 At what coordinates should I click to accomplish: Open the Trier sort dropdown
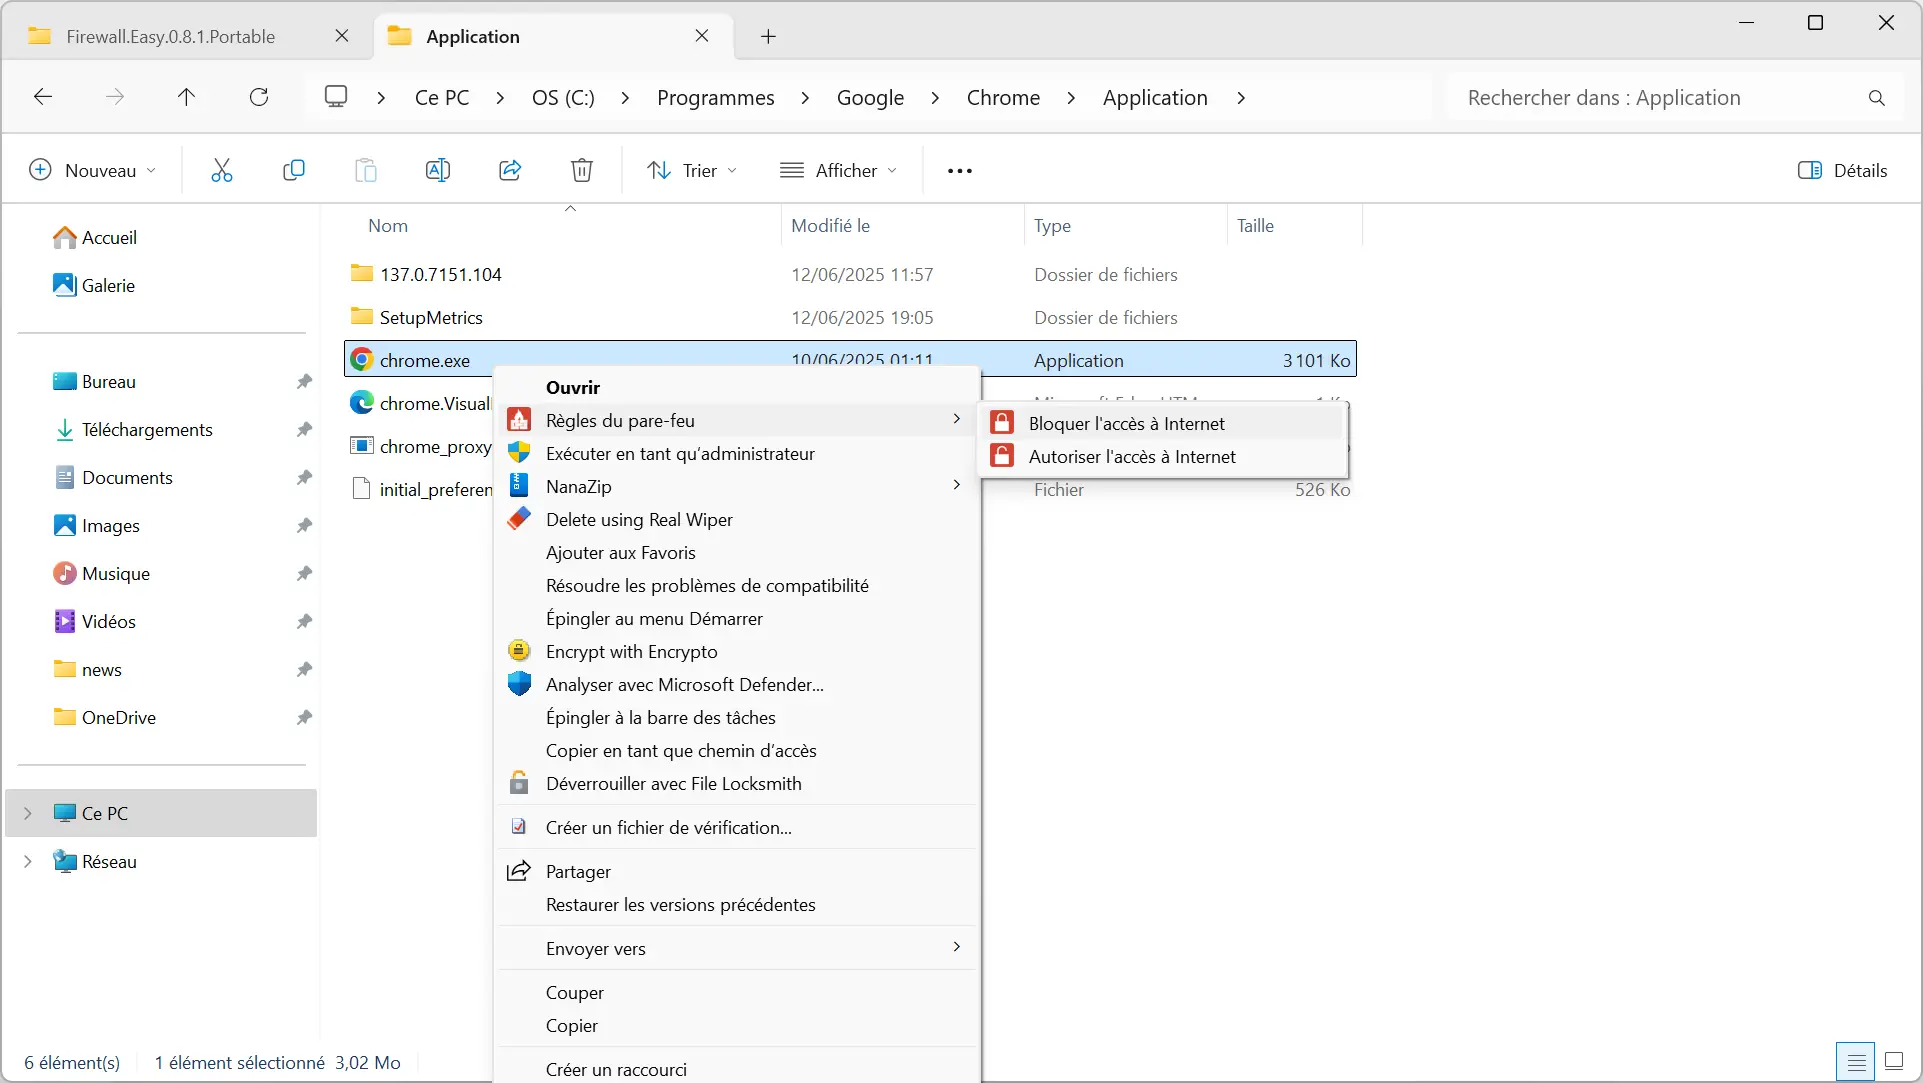tap(692, 170)
